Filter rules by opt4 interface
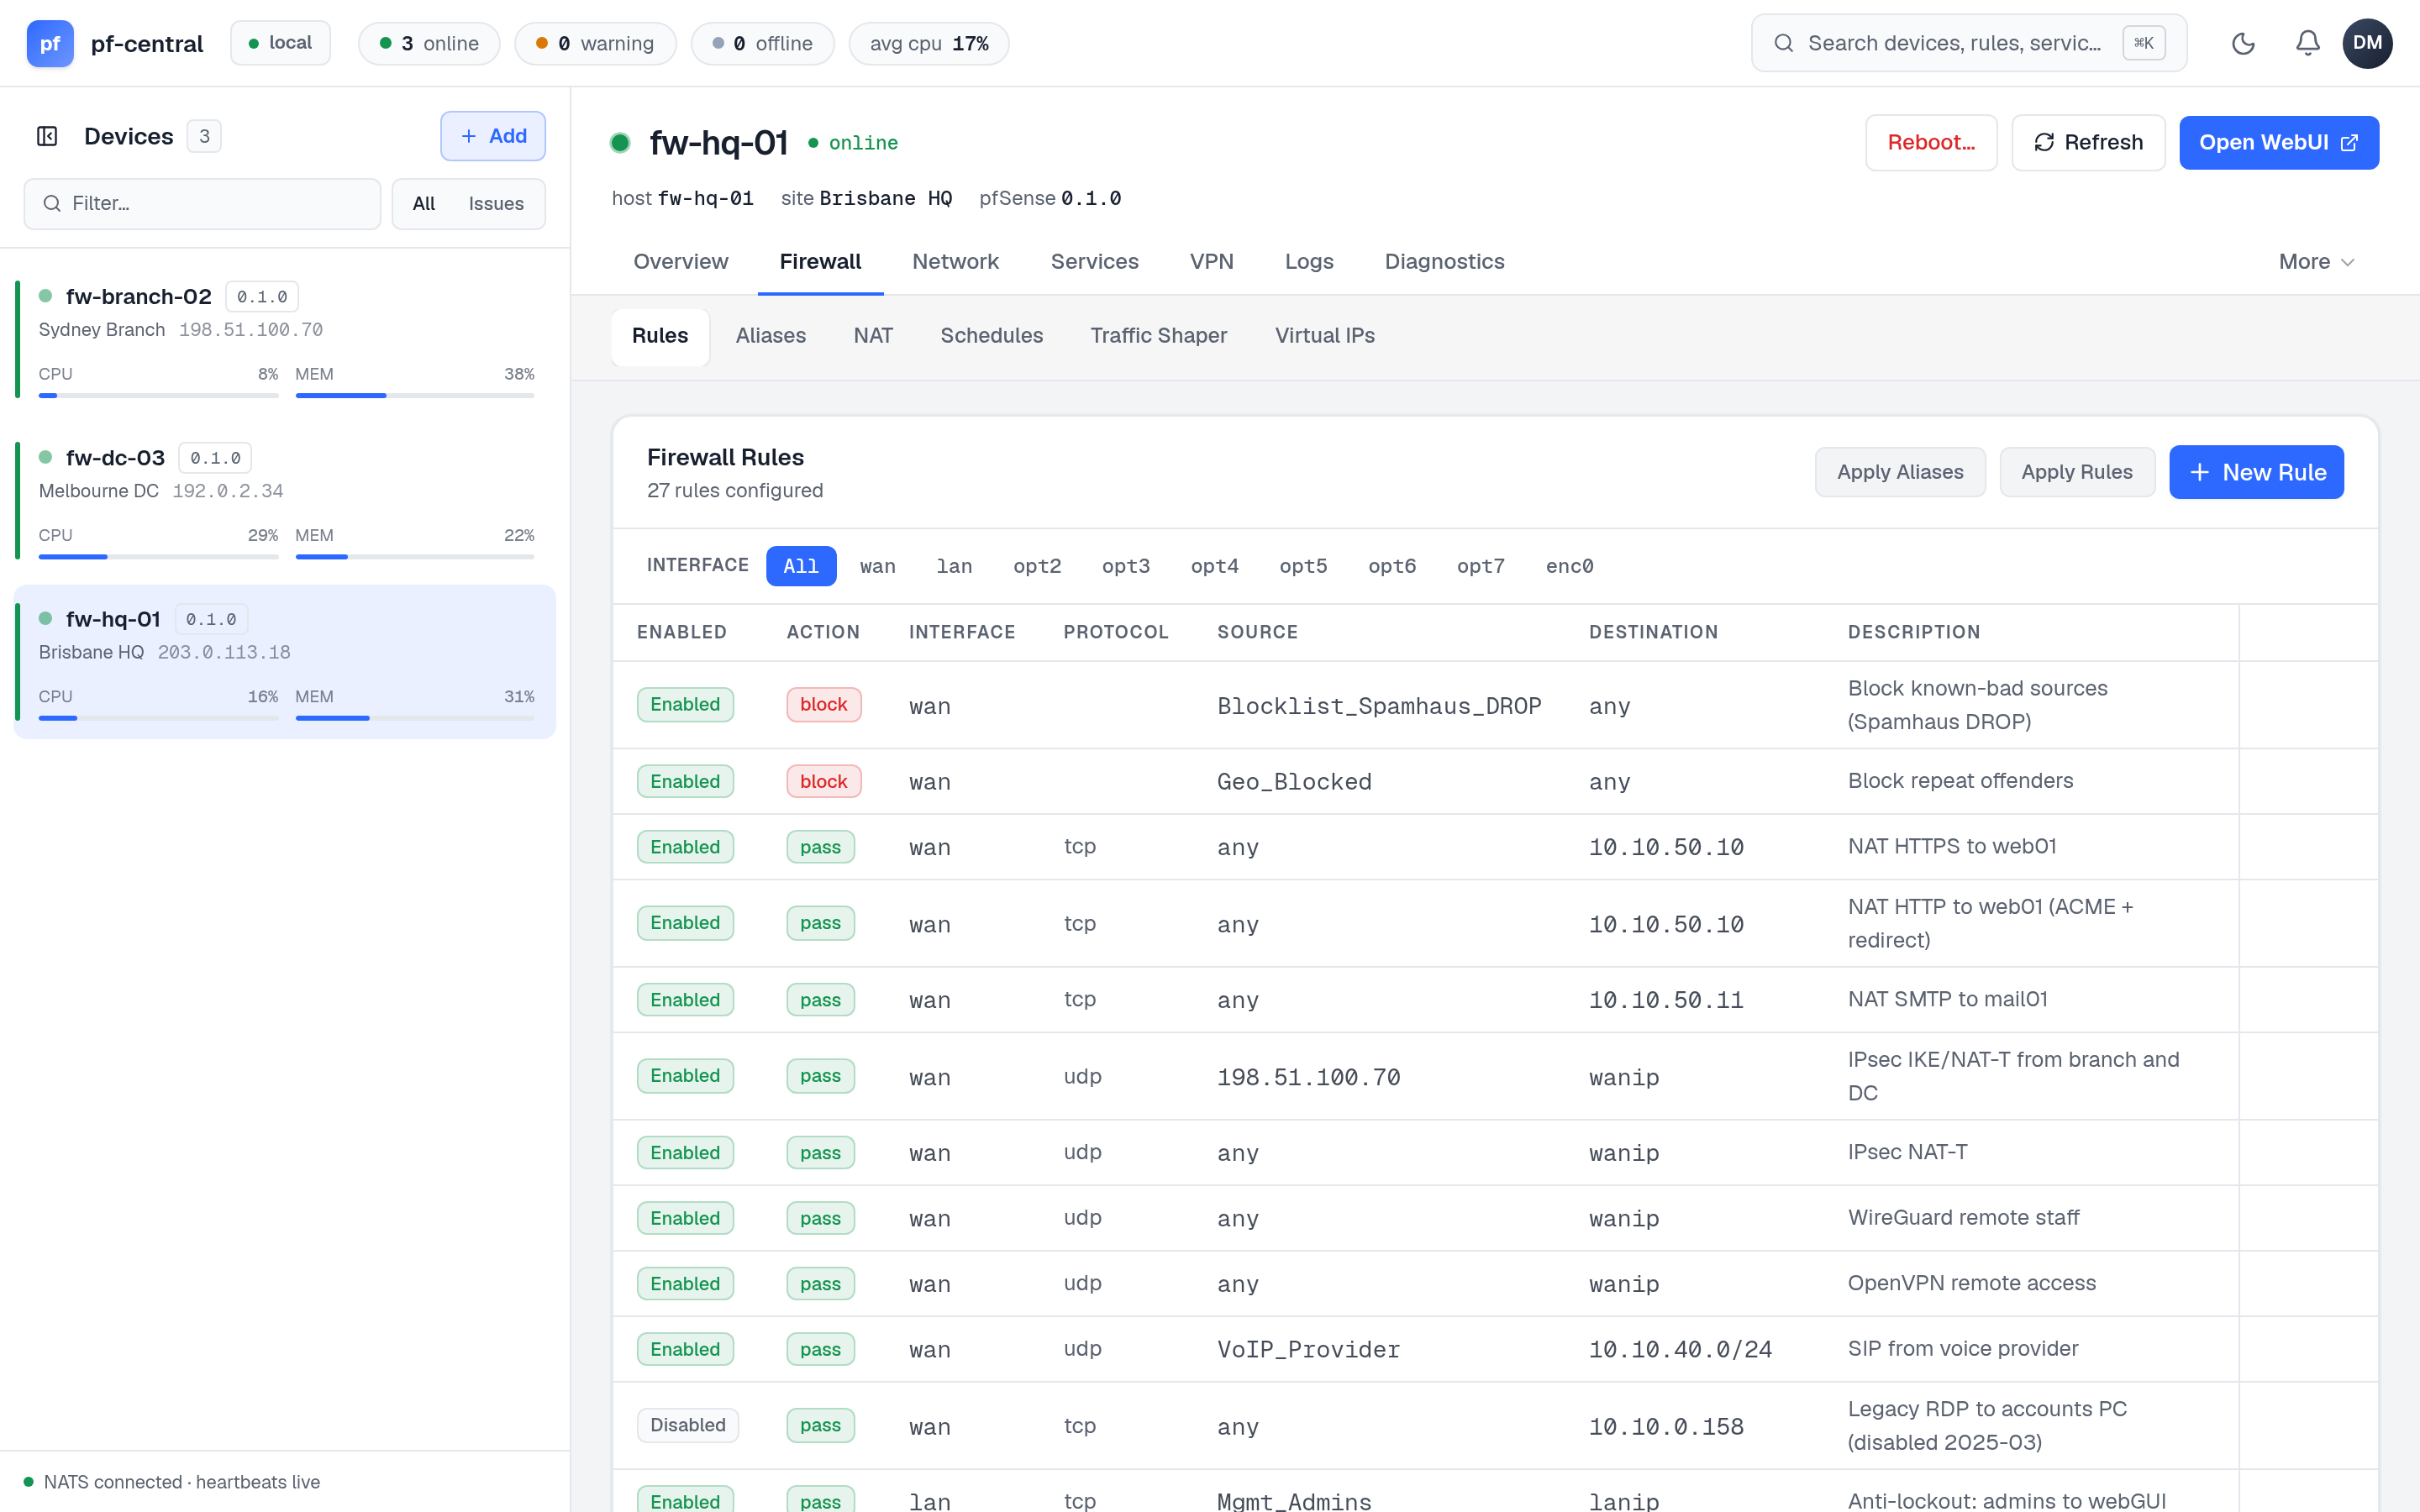2420x1512 pixels. (x=1214, y=566)
